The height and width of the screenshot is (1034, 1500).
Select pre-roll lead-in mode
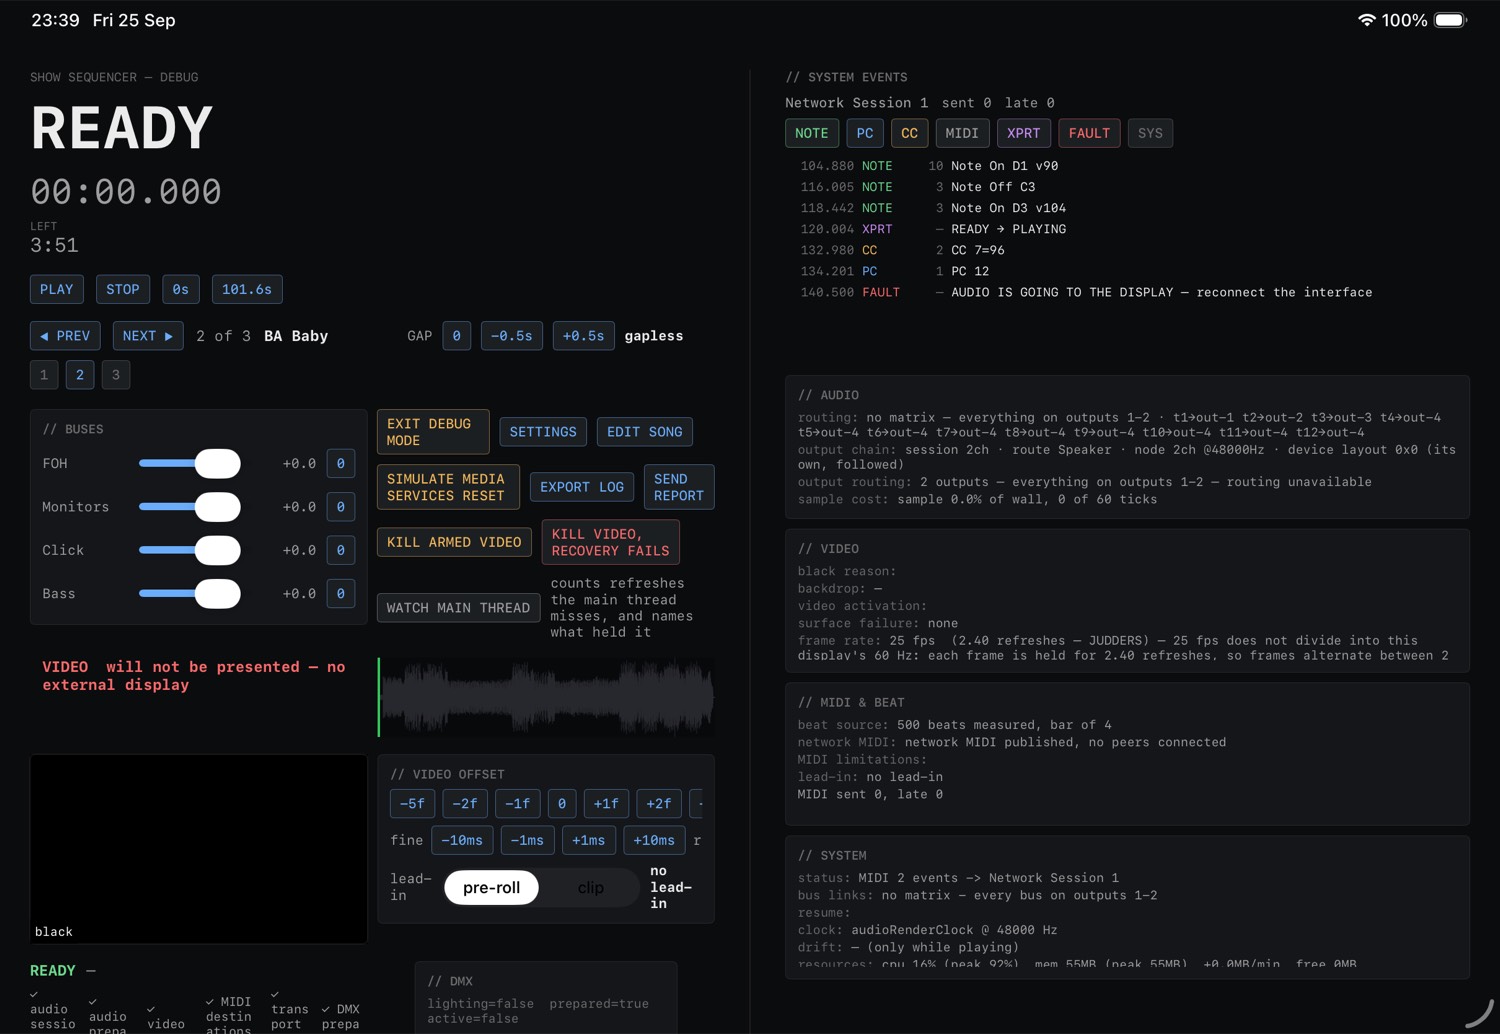pyautogui.click(x=492, y=887)
